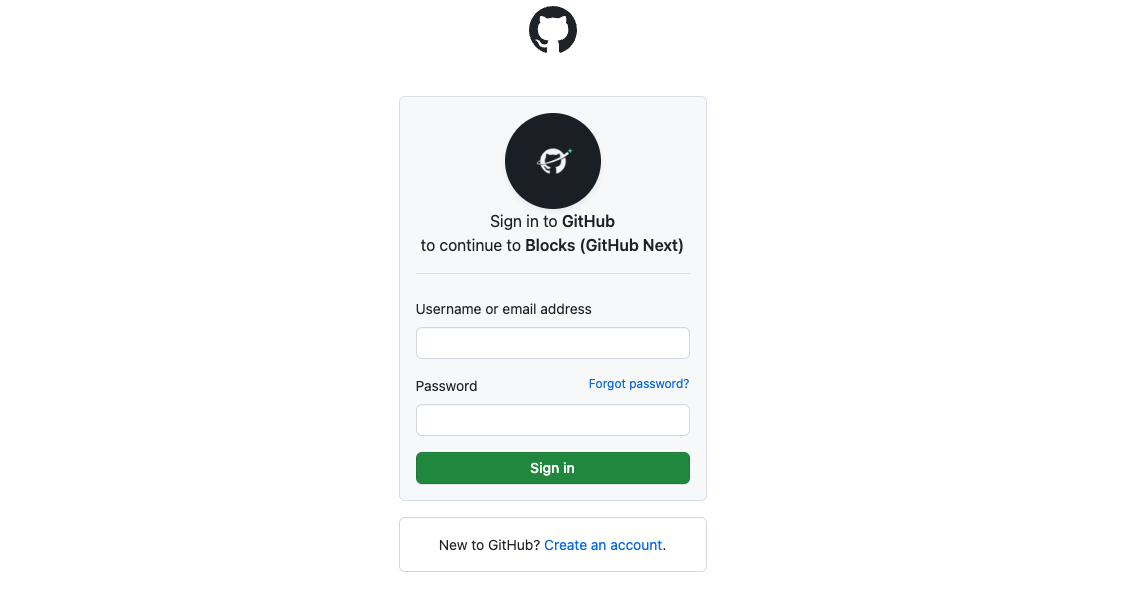Viewport: 1122px width, 594px height.
Task: Focus the Username or email address field
Action: [552, 342]
